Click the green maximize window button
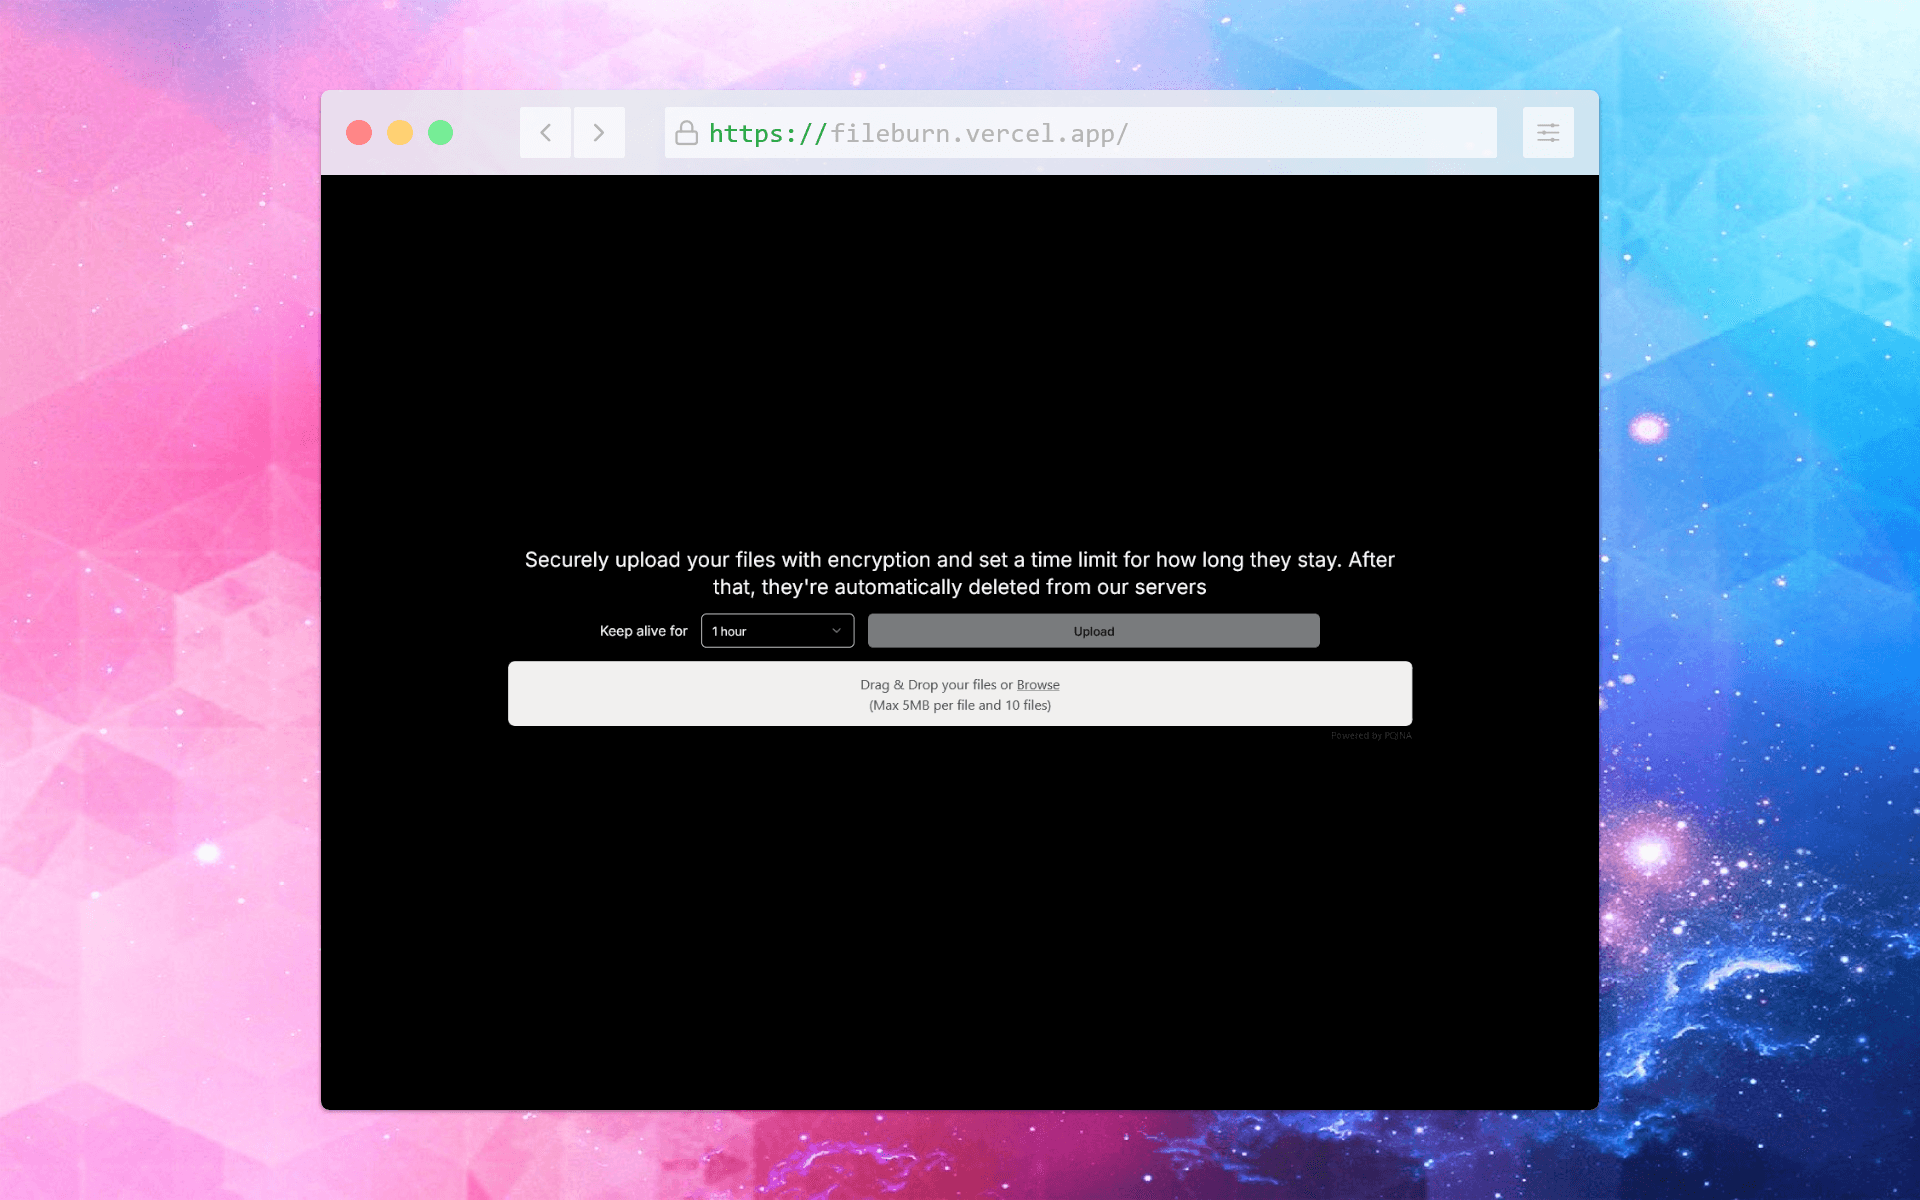Viewport: 1920px width, 1200px height. tap(441, 133)
